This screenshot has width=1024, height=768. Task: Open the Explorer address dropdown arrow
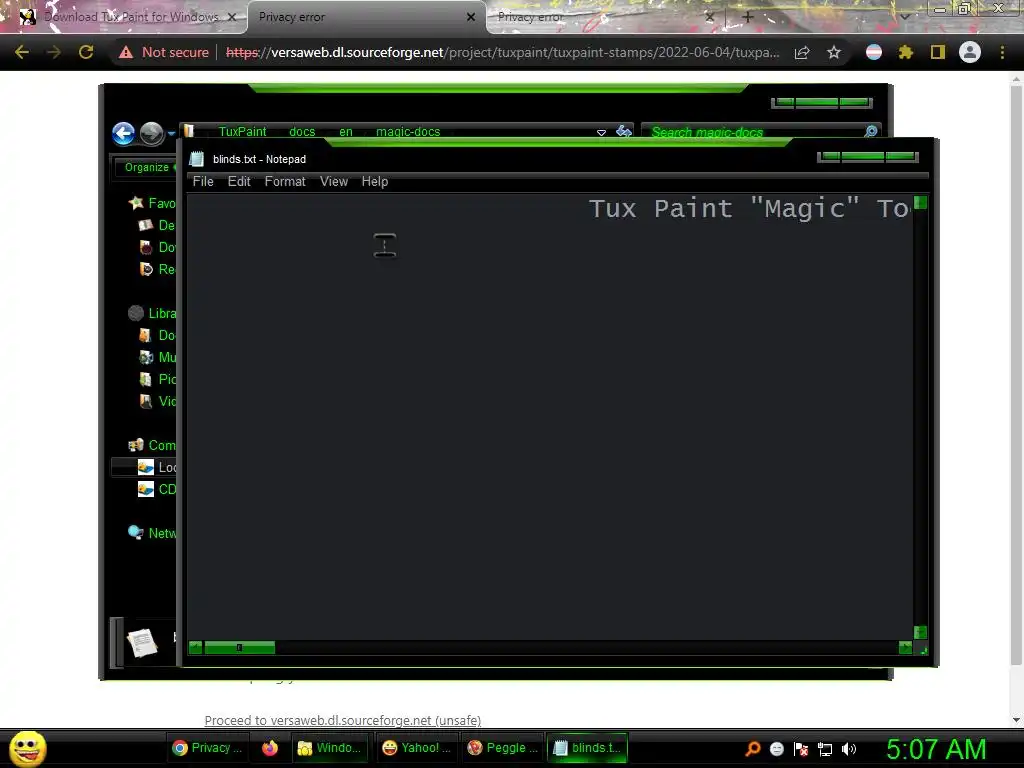coord(601,132)
